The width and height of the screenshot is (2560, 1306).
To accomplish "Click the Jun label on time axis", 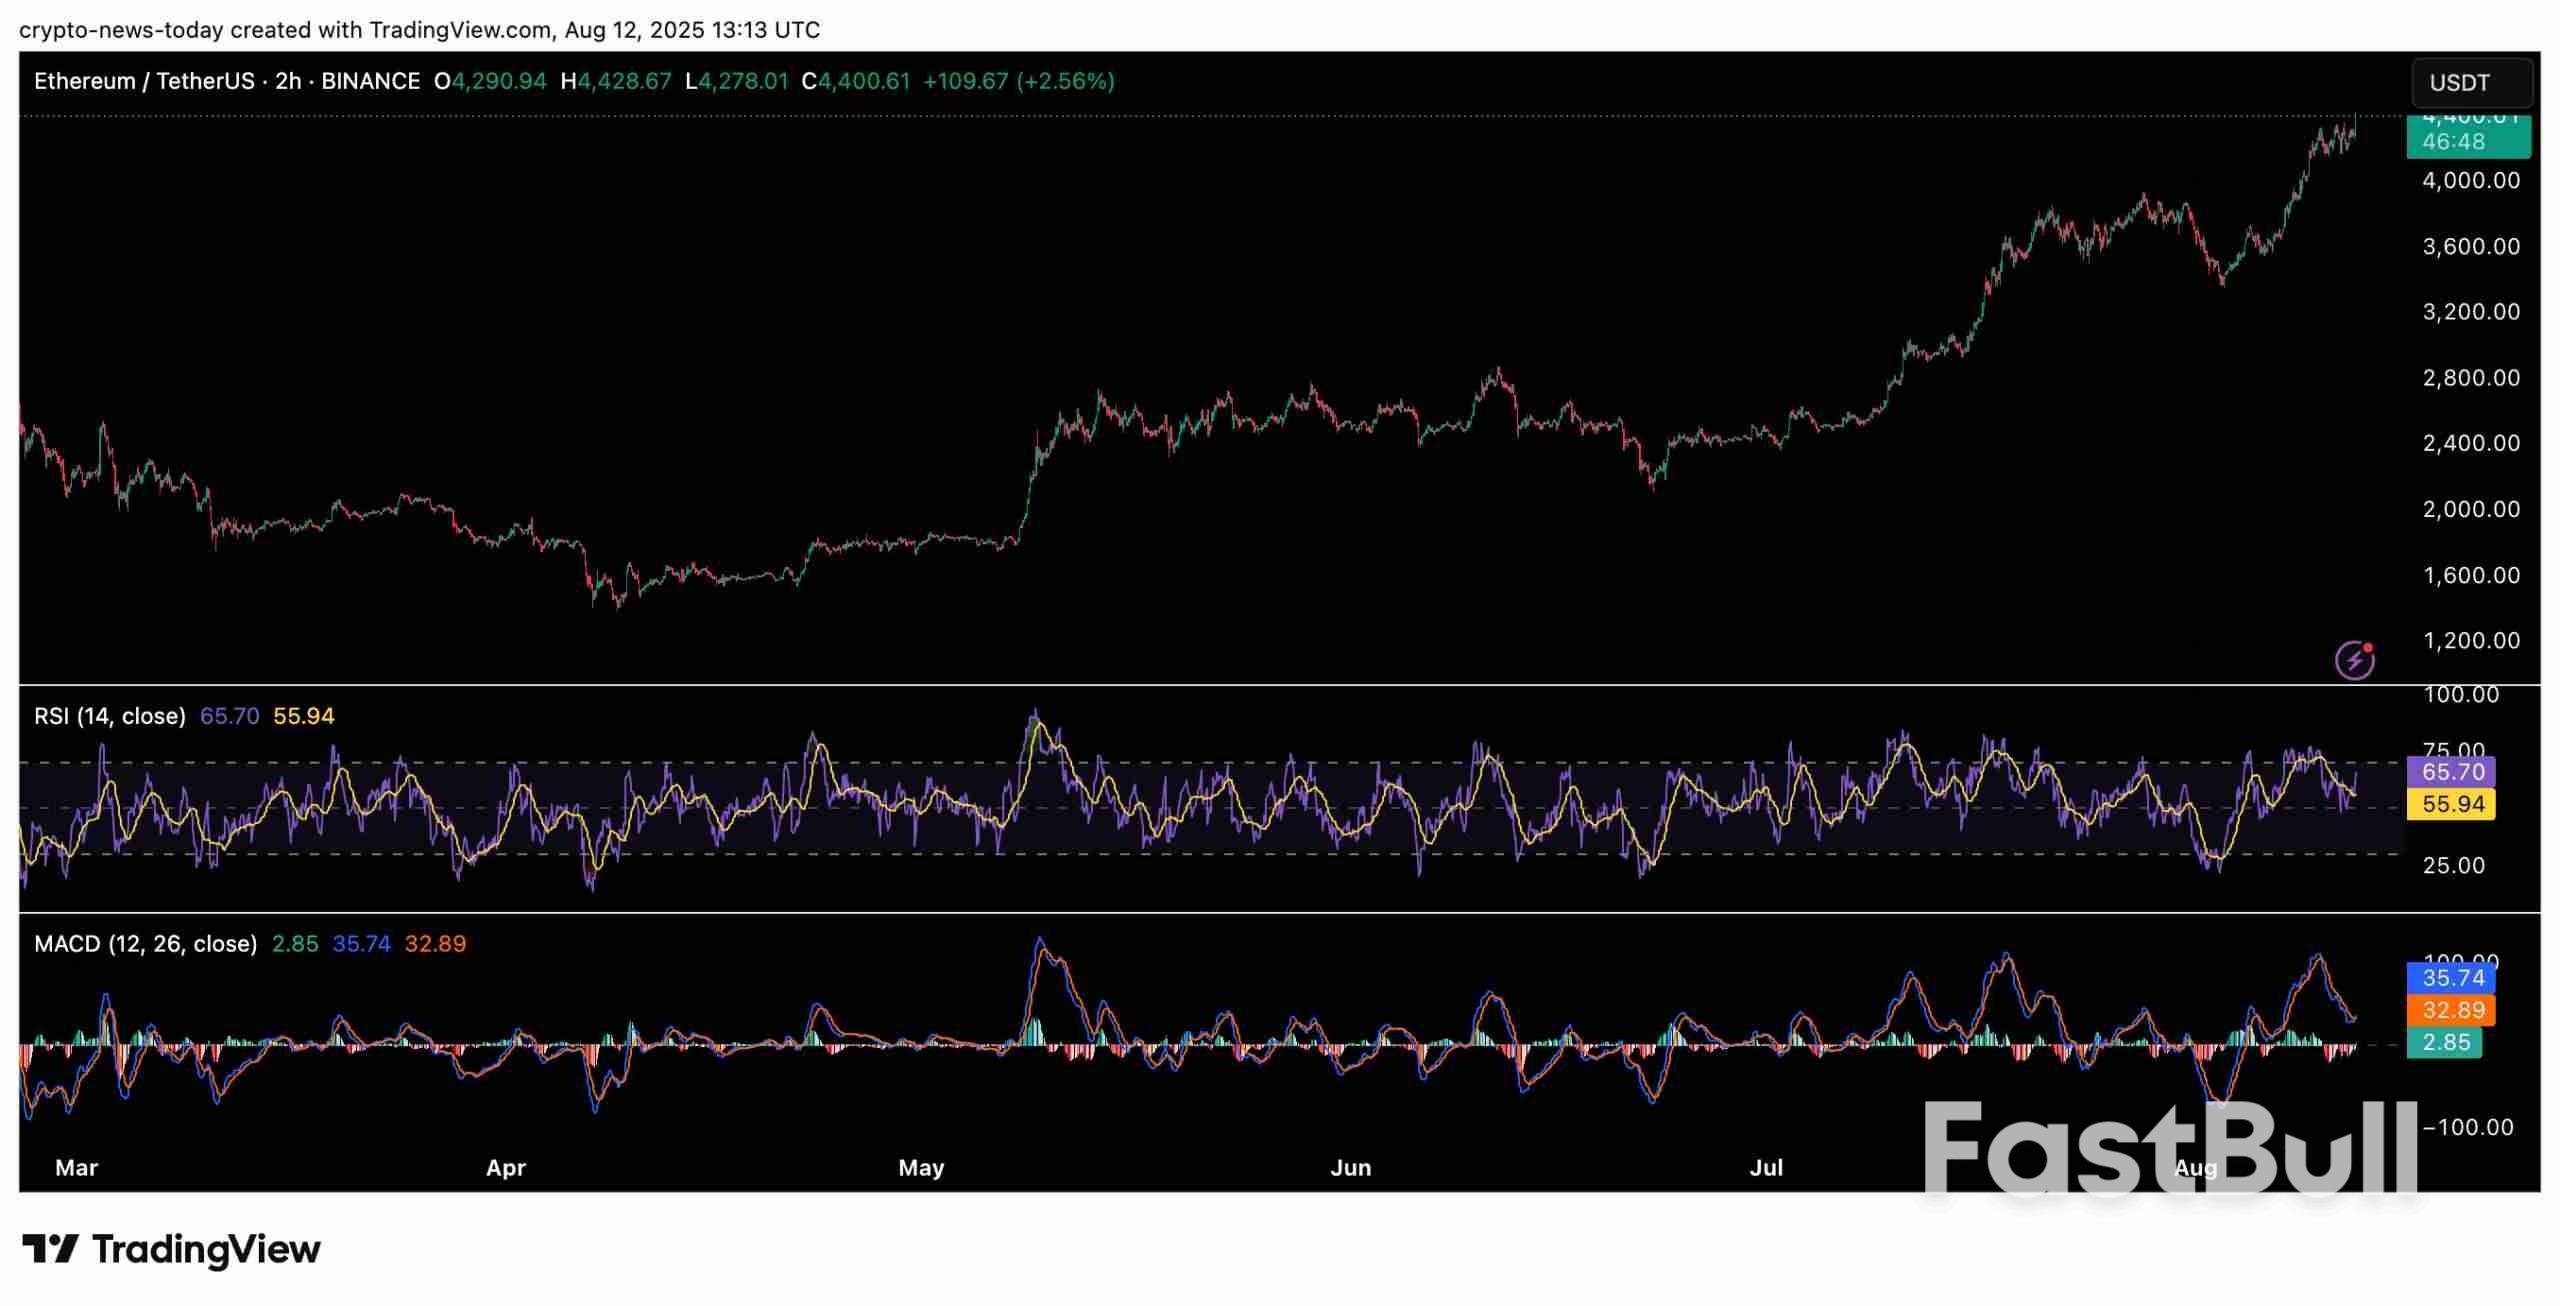I will click(x=1350, y=1168).
